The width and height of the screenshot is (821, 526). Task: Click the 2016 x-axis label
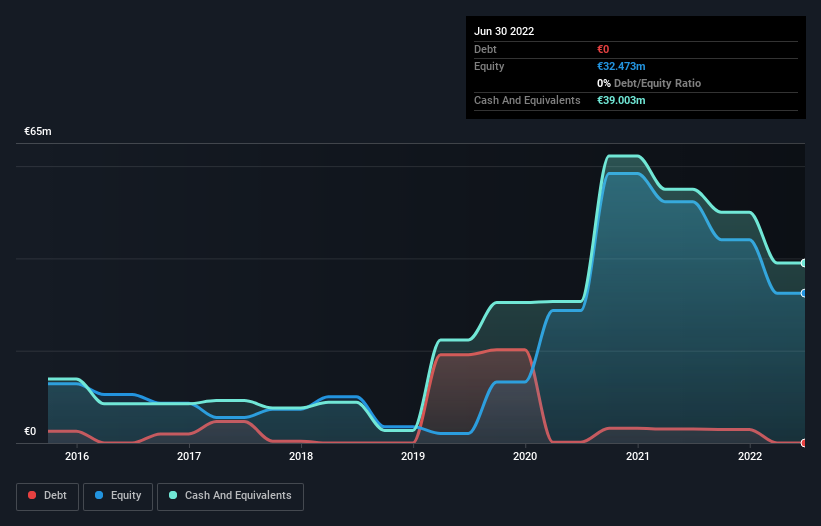(x=77, y=456)
